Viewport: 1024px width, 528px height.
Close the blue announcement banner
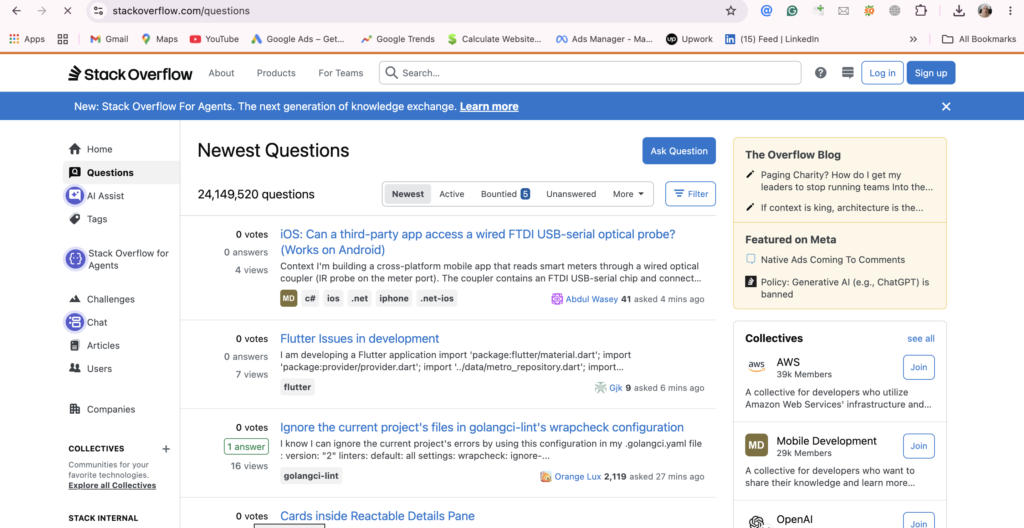tap(946, 107)
